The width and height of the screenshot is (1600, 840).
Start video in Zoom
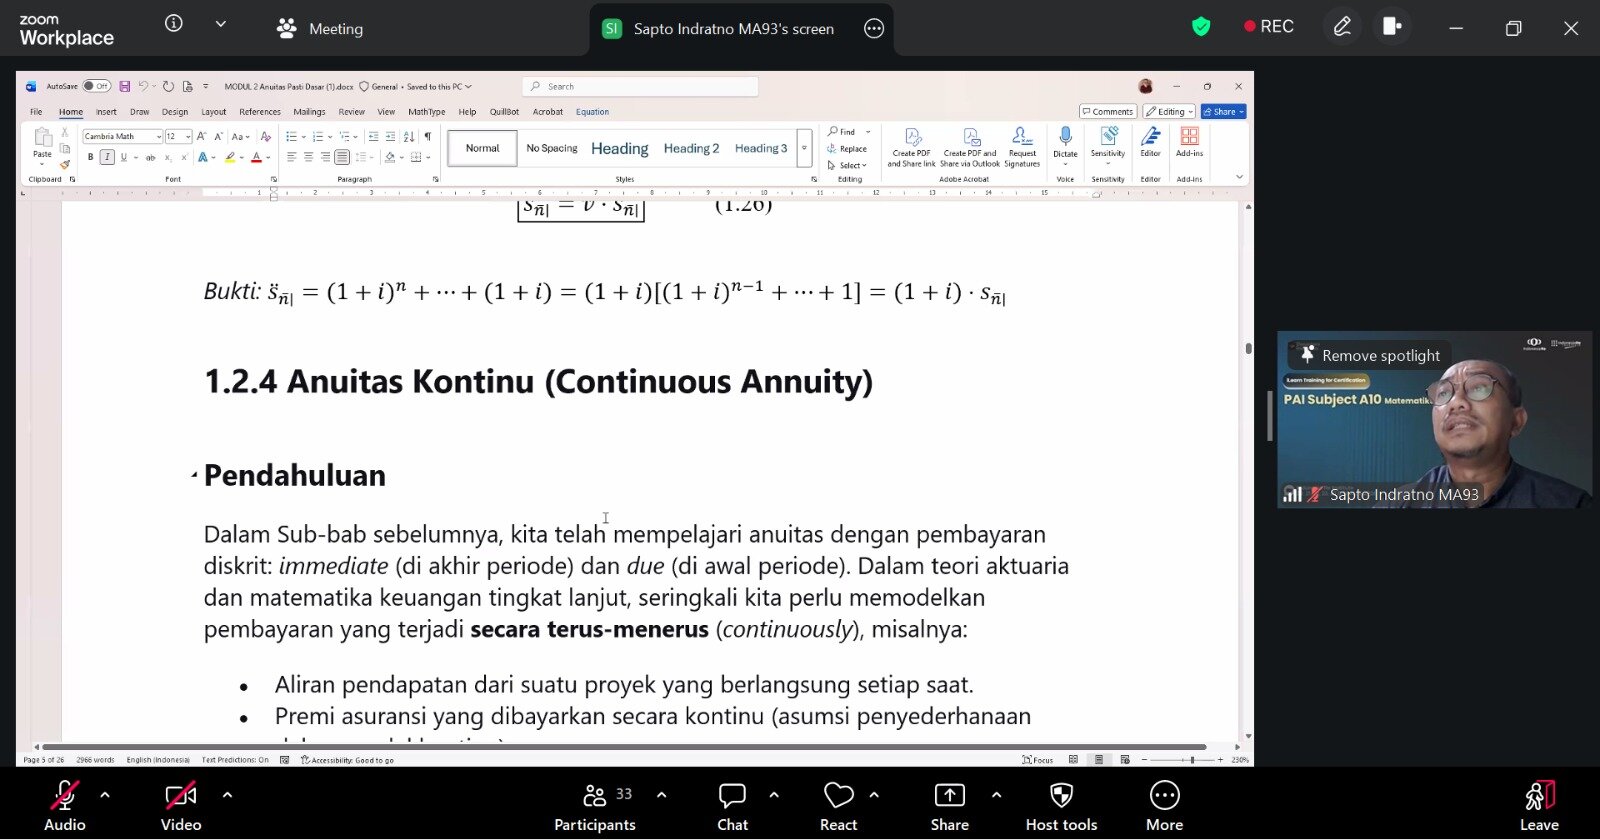click(181, 806)
